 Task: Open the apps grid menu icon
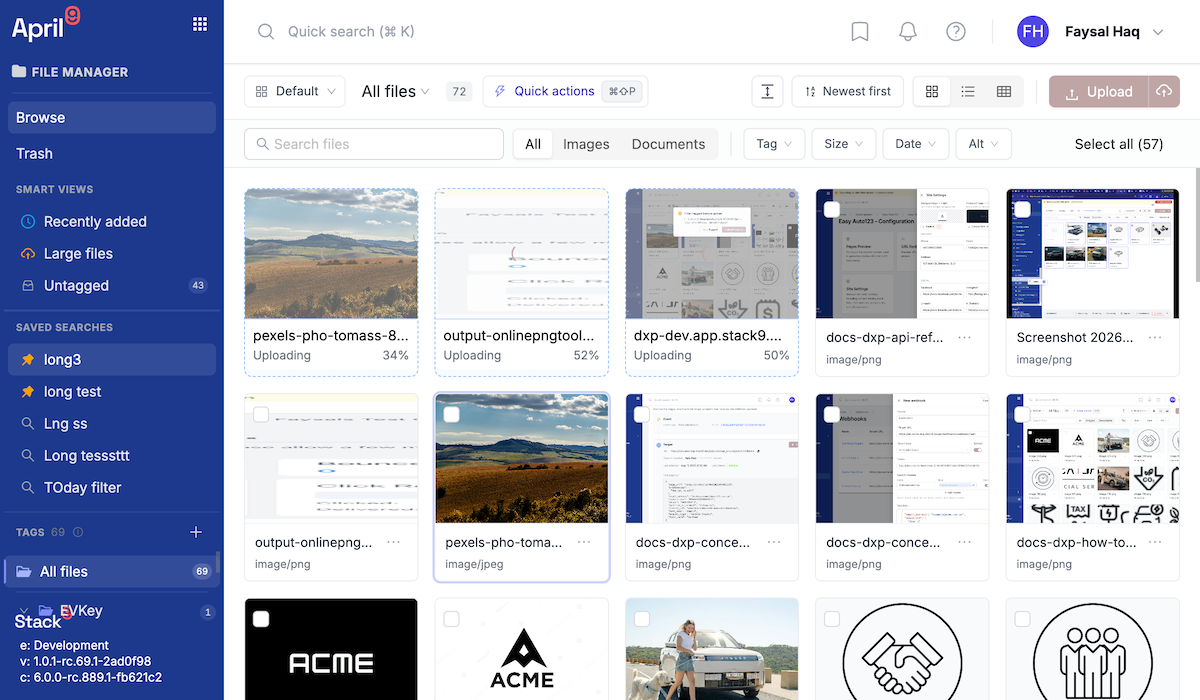point(200,24)
